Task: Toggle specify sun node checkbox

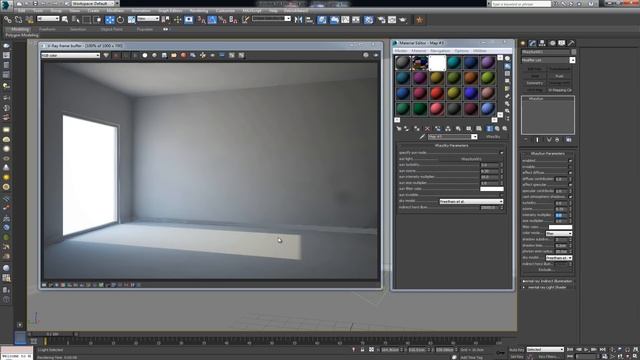Action: (502, 153)
